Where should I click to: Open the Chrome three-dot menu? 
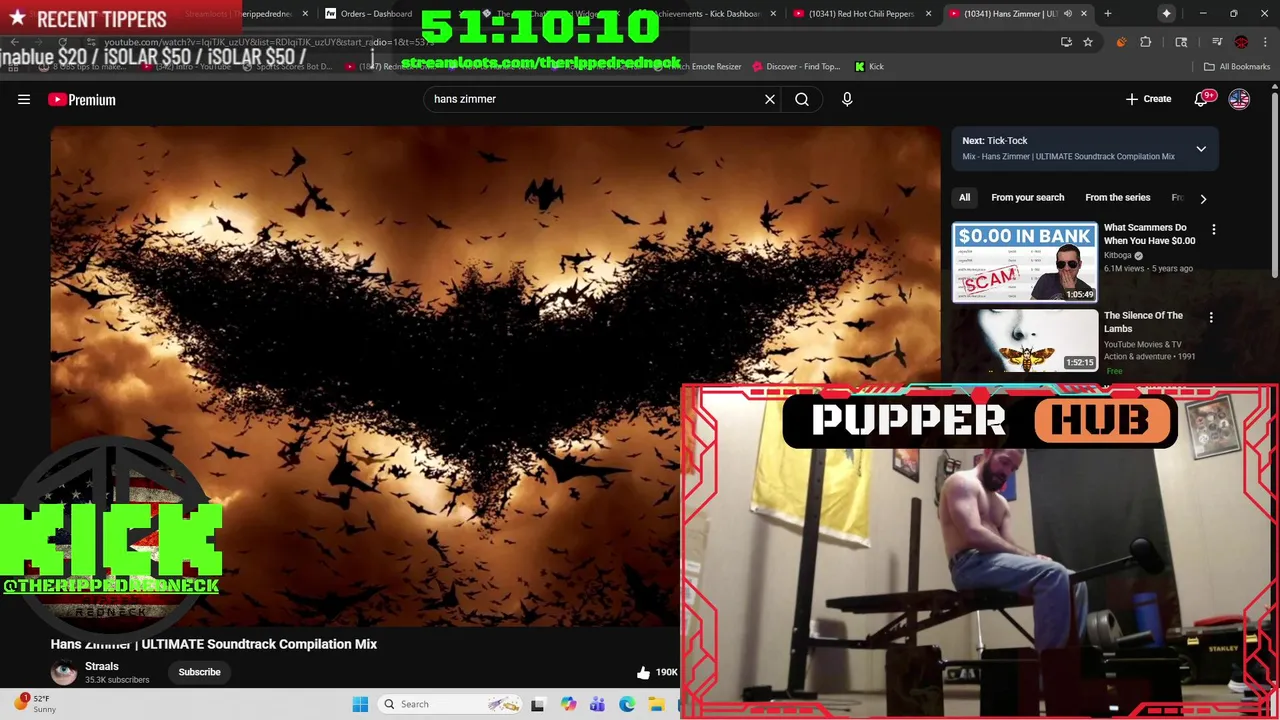[x=1265, y=42]
